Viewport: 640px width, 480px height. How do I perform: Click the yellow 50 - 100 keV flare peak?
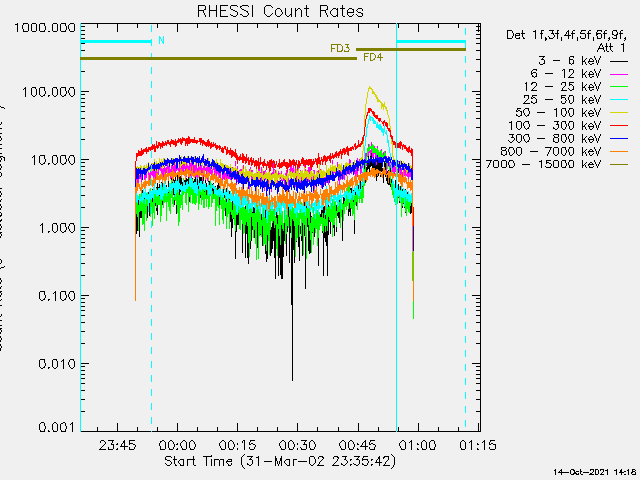point(370,87)
